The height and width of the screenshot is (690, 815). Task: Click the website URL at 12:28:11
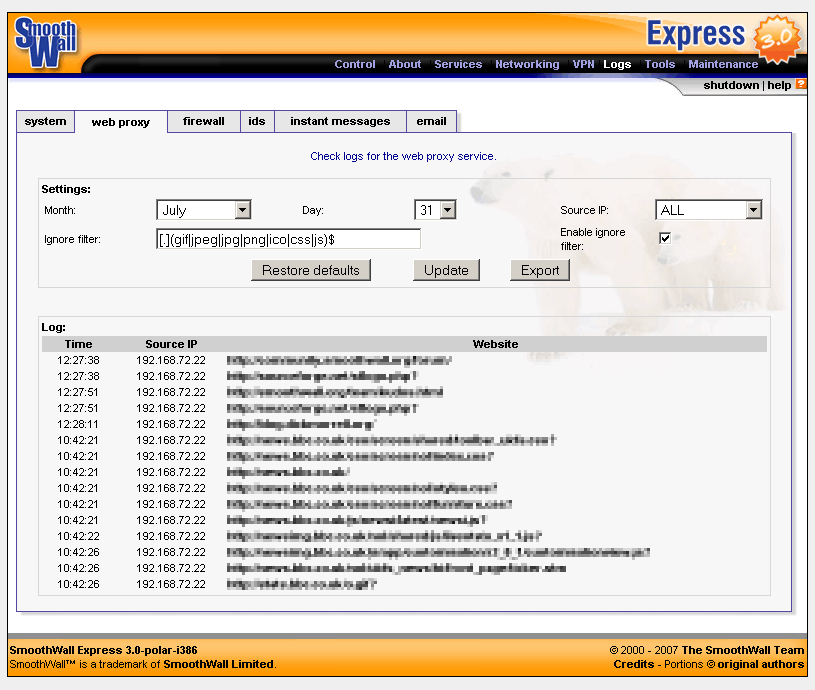tap(300, 424)
